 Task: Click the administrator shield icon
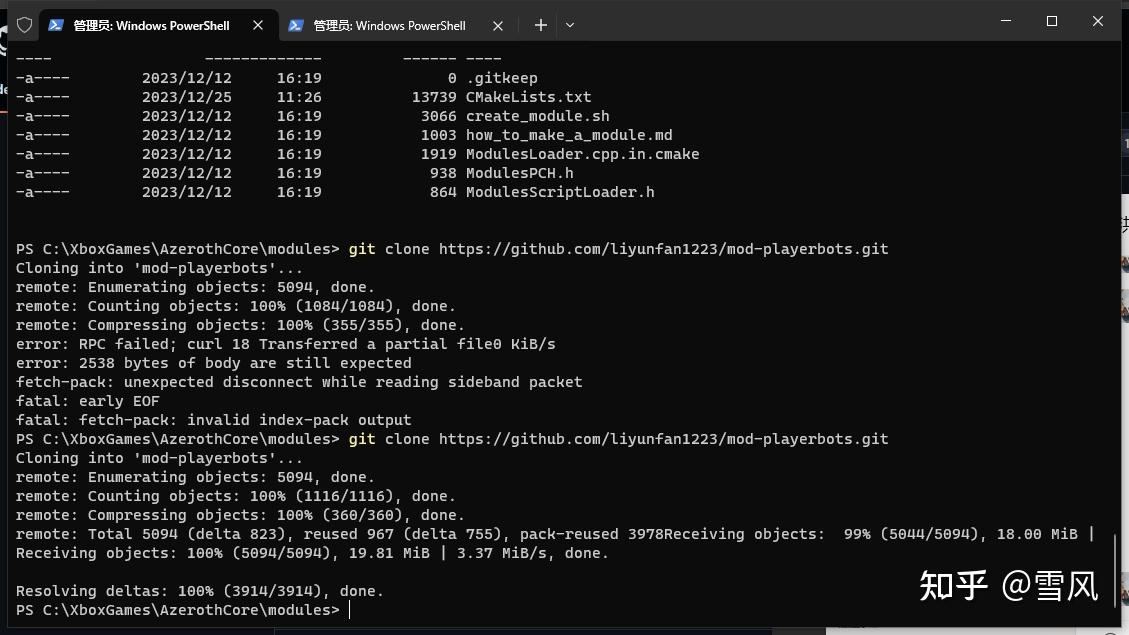tap(25, 25)
